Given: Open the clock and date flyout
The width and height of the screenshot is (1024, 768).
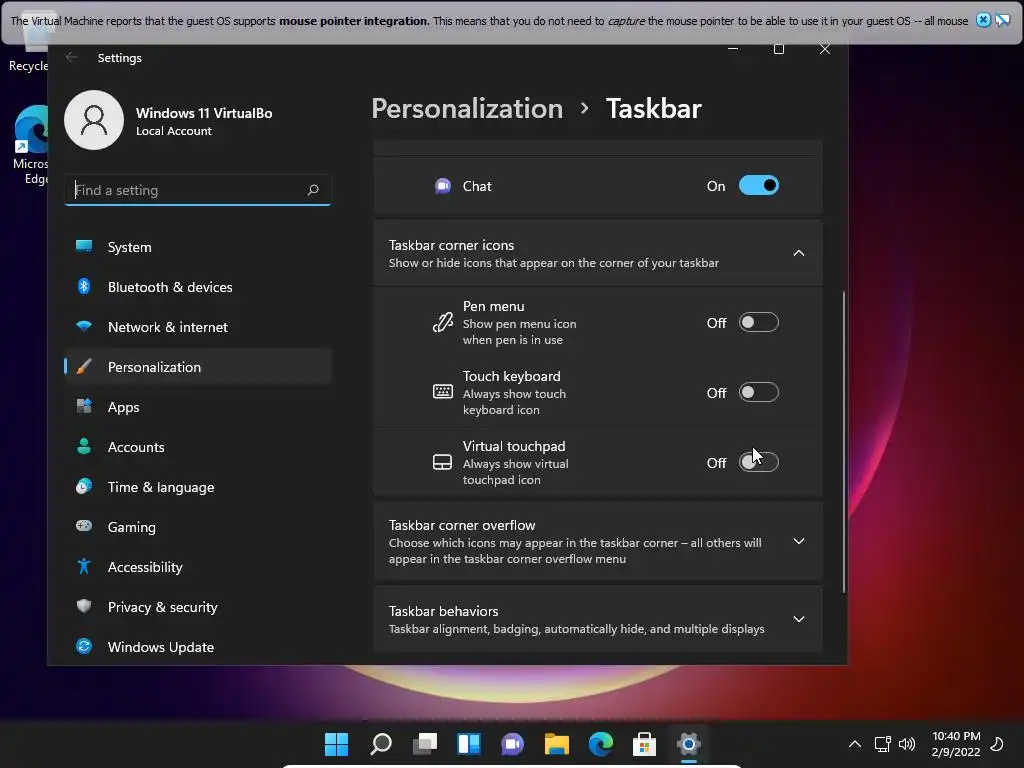Looking at the screenshot, I should point(956,744).
